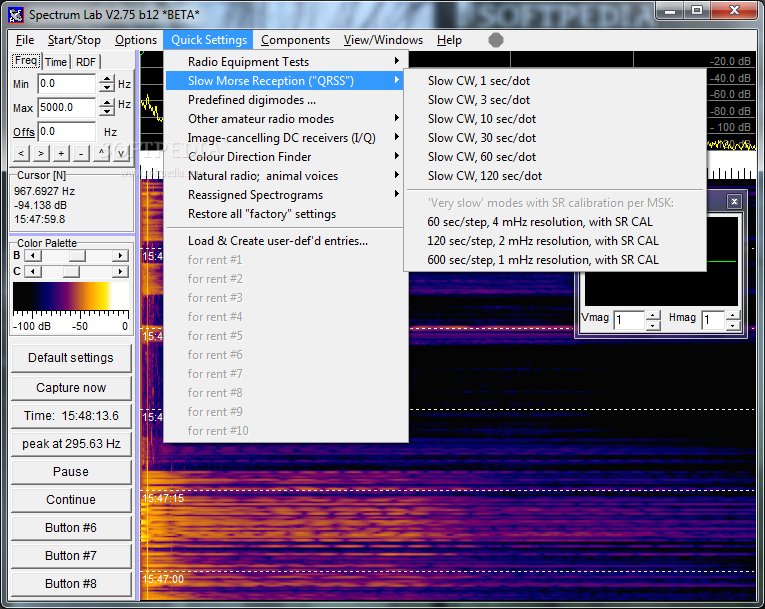765x609 pixels.
Task: Click brightness B slider thumb
Action: point(77,256)
